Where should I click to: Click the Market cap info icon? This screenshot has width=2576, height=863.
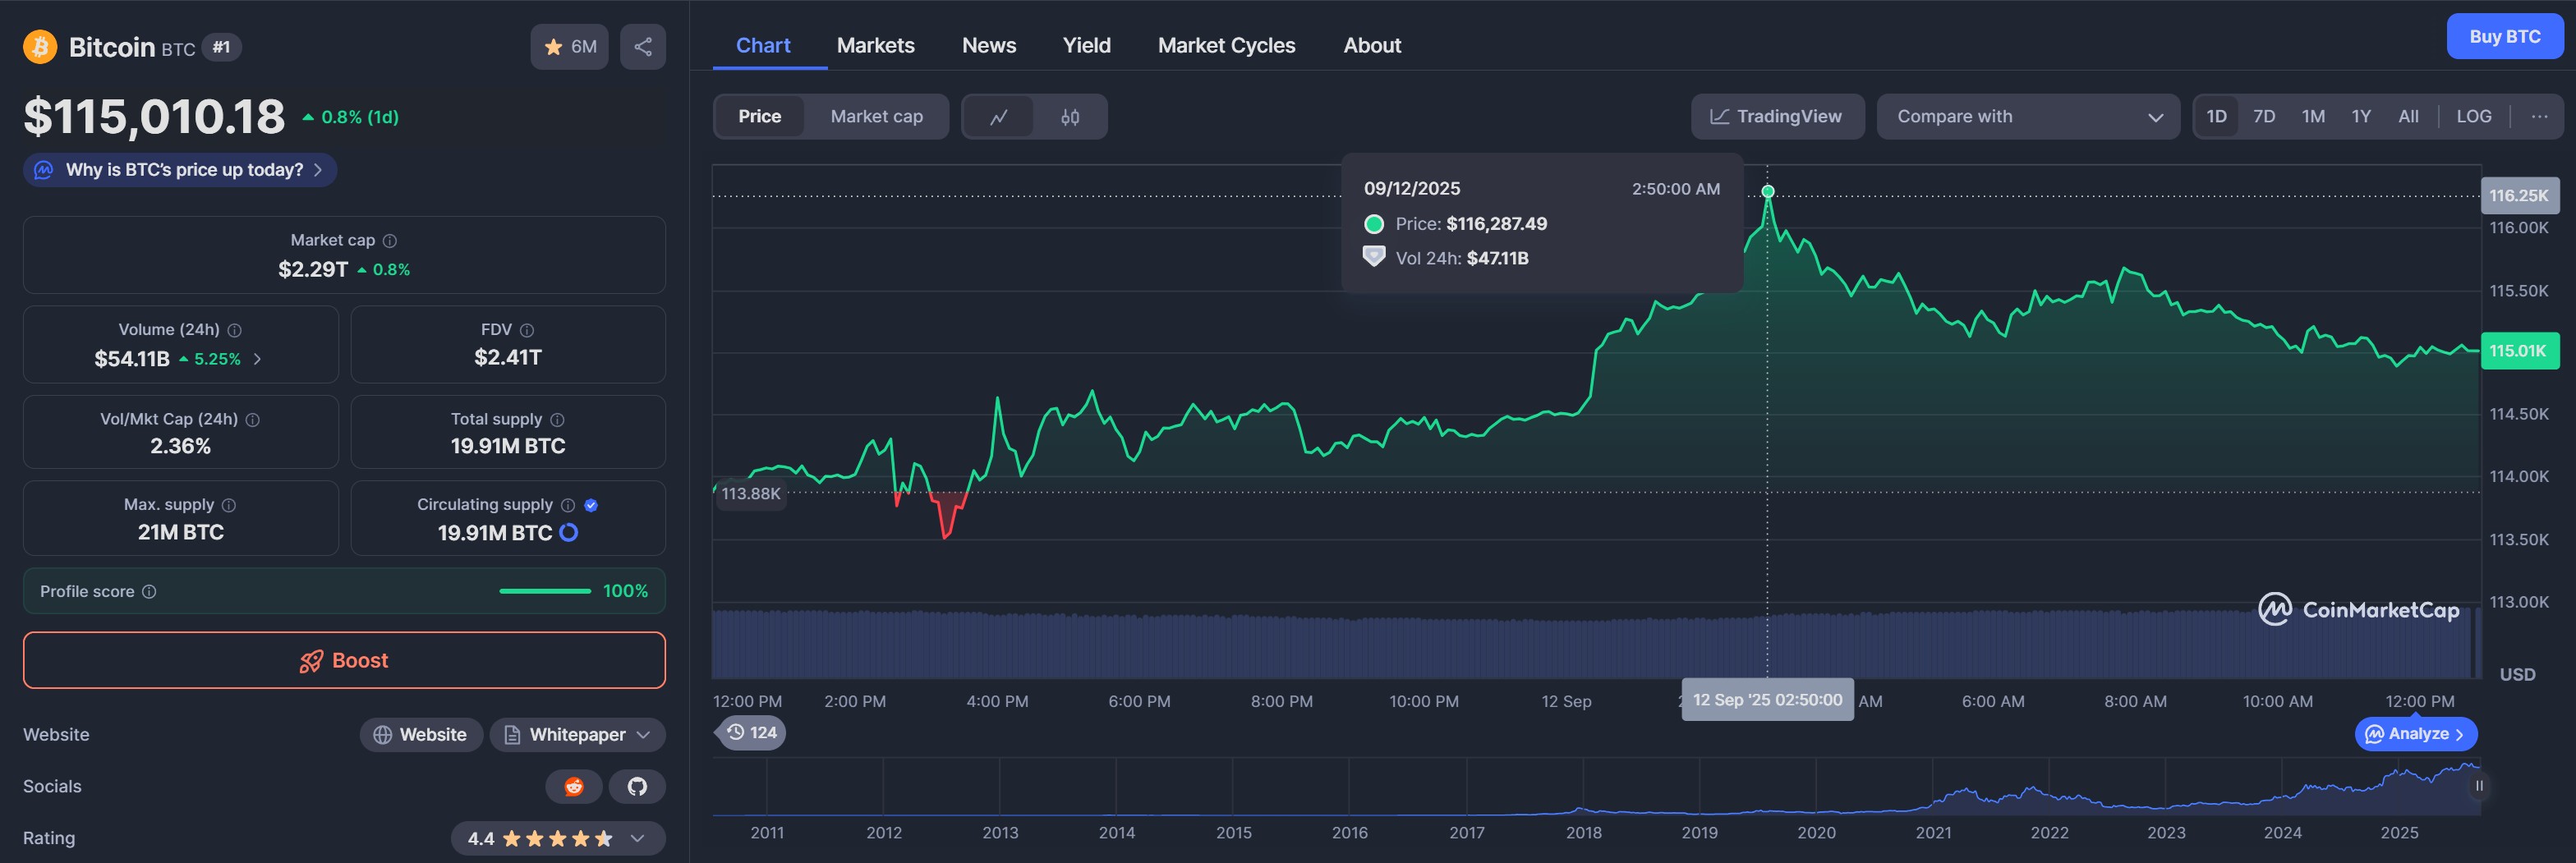(390, 241)
